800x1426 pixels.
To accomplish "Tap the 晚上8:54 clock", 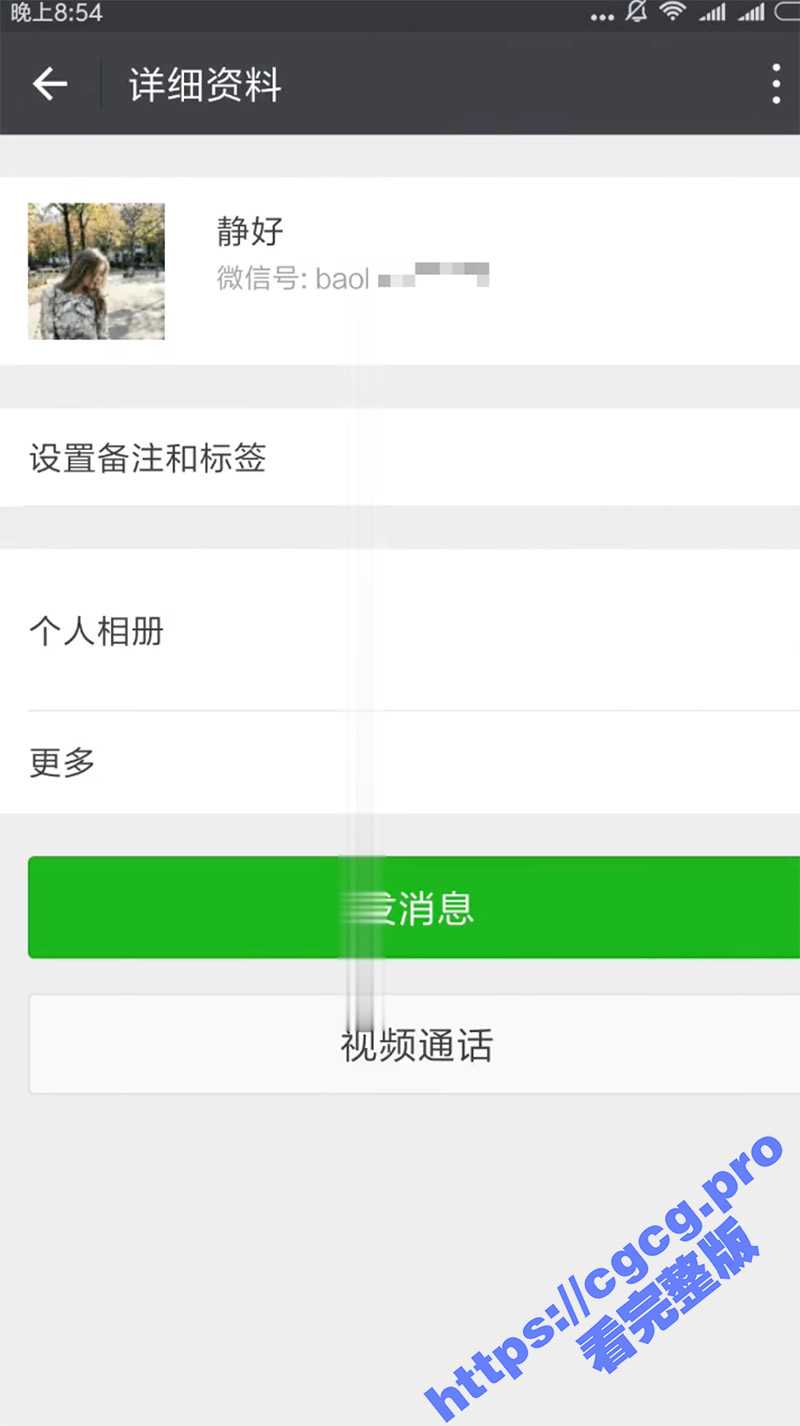I will tap(57, 13).
